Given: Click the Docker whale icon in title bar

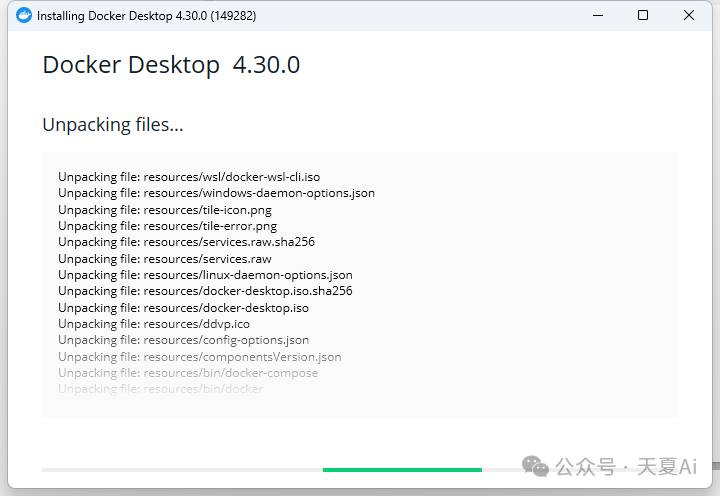Looking at the screenshot, I should pos(24,15).
